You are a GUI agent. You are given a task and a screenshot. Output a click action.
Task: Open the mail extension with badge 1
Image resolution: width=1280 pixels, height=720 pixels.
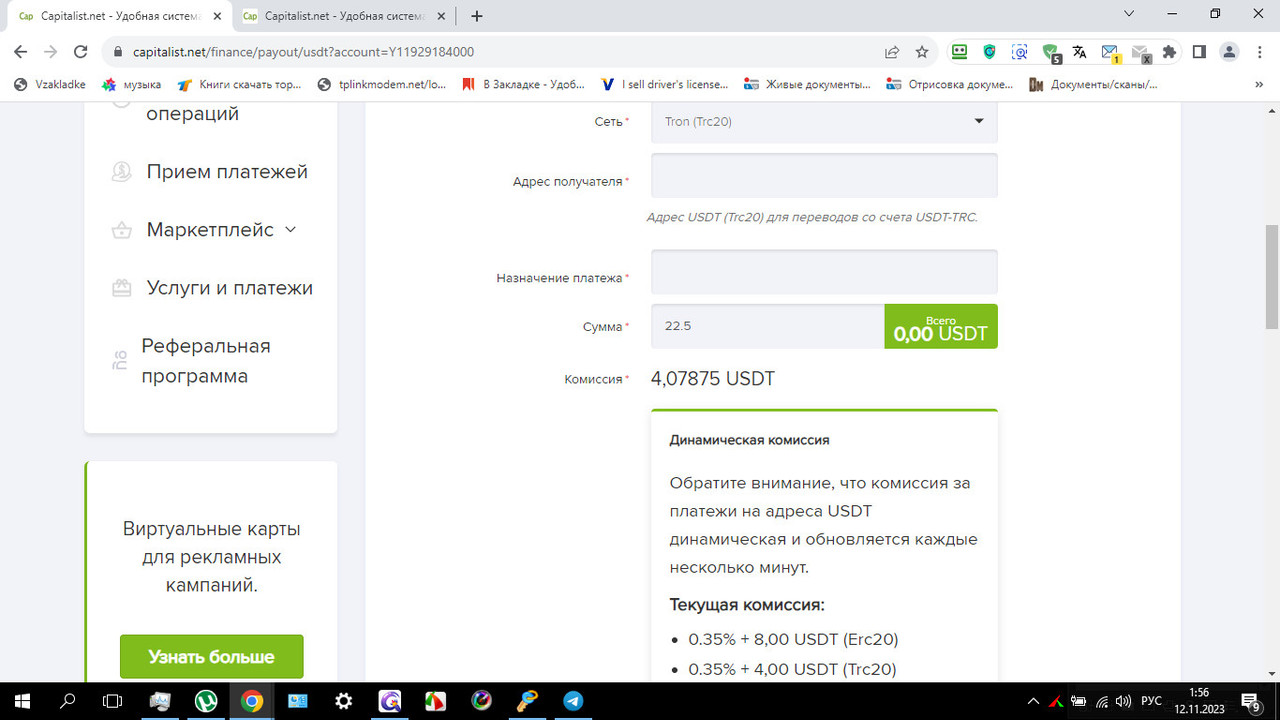pos(1110,53)
